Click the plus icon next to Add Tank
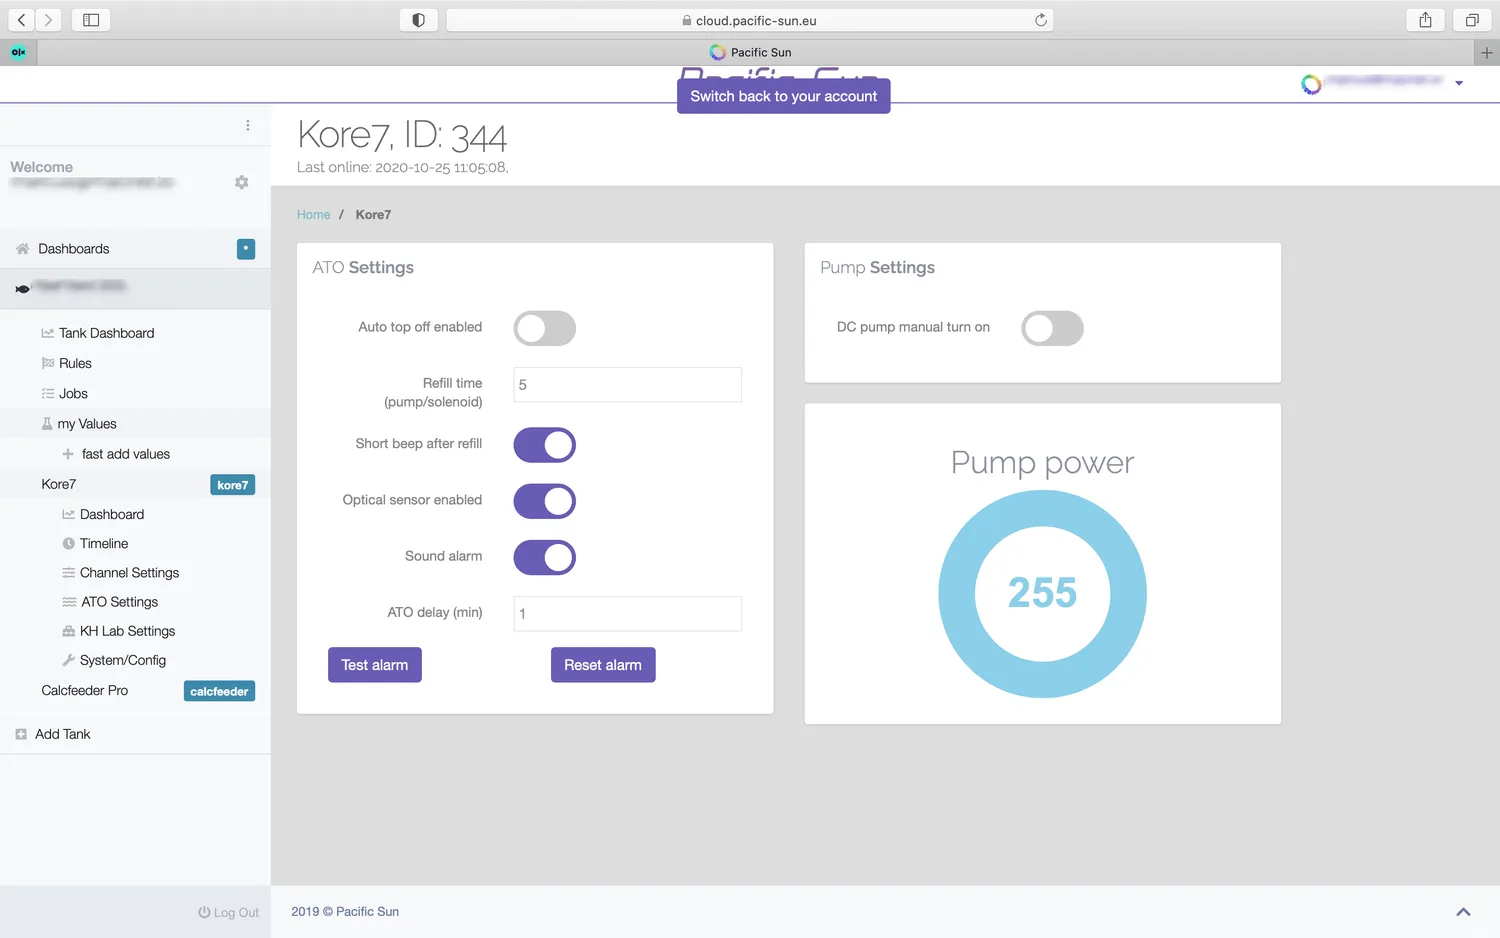 coord(21,734)
